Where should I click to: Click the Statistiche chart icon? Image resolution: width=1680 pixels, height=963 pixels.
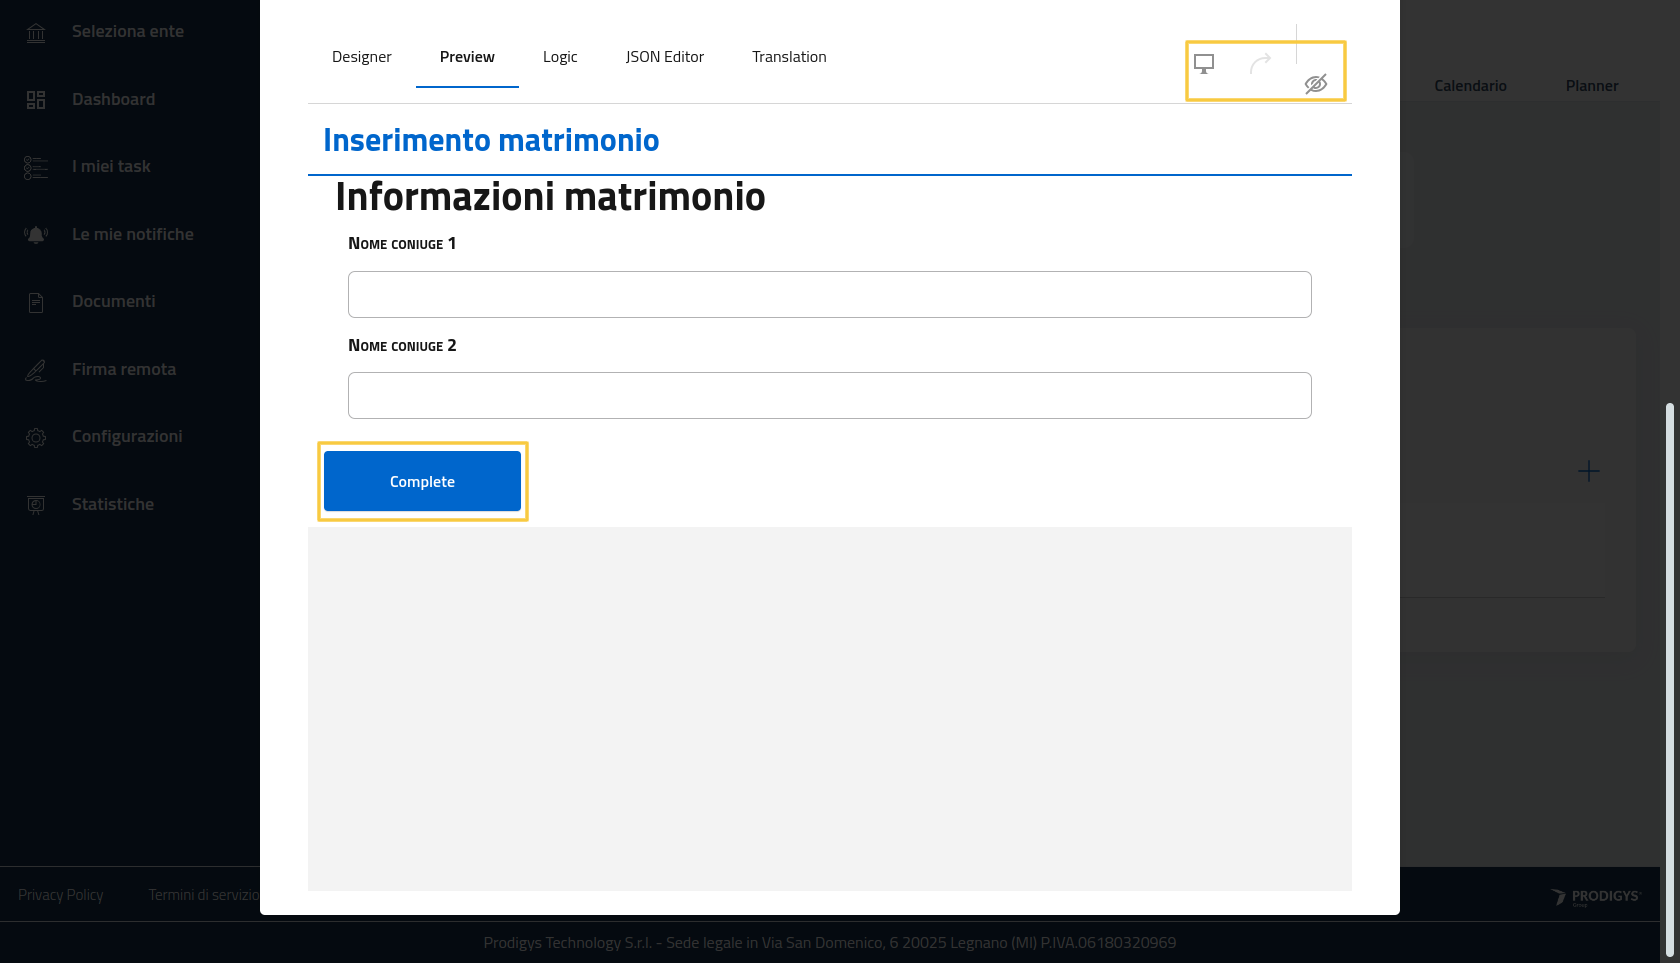tap(36, 505)
